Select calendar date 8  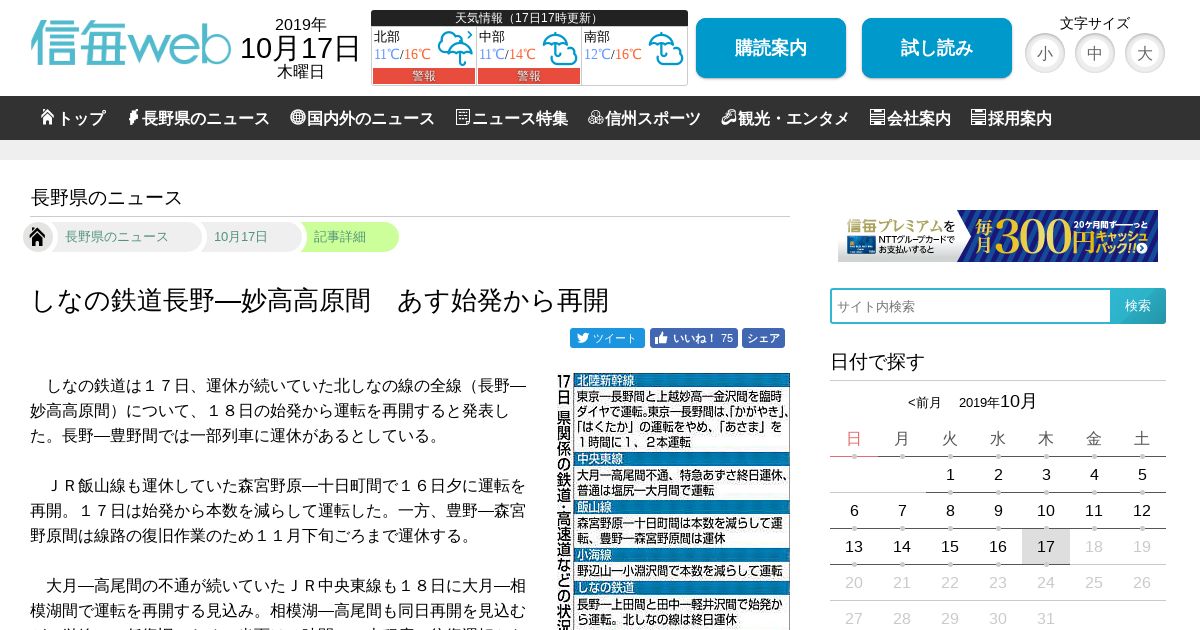pos(950,511)
